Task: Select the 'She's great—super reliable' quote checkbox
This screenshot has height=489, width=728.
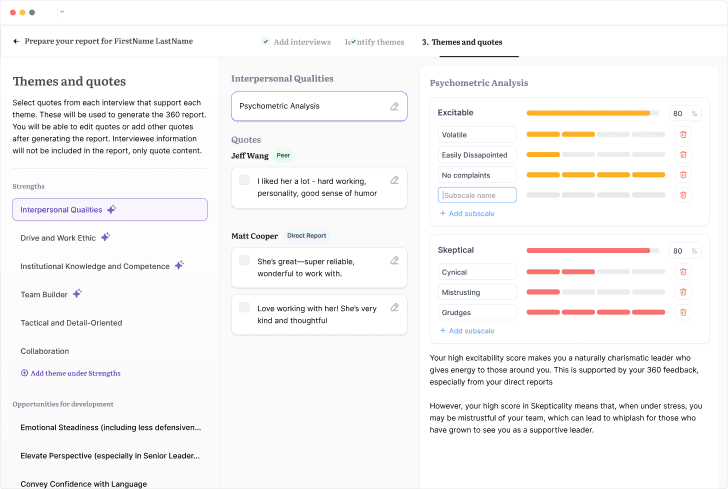Action: pyautogui.click(x=244, y=261)
